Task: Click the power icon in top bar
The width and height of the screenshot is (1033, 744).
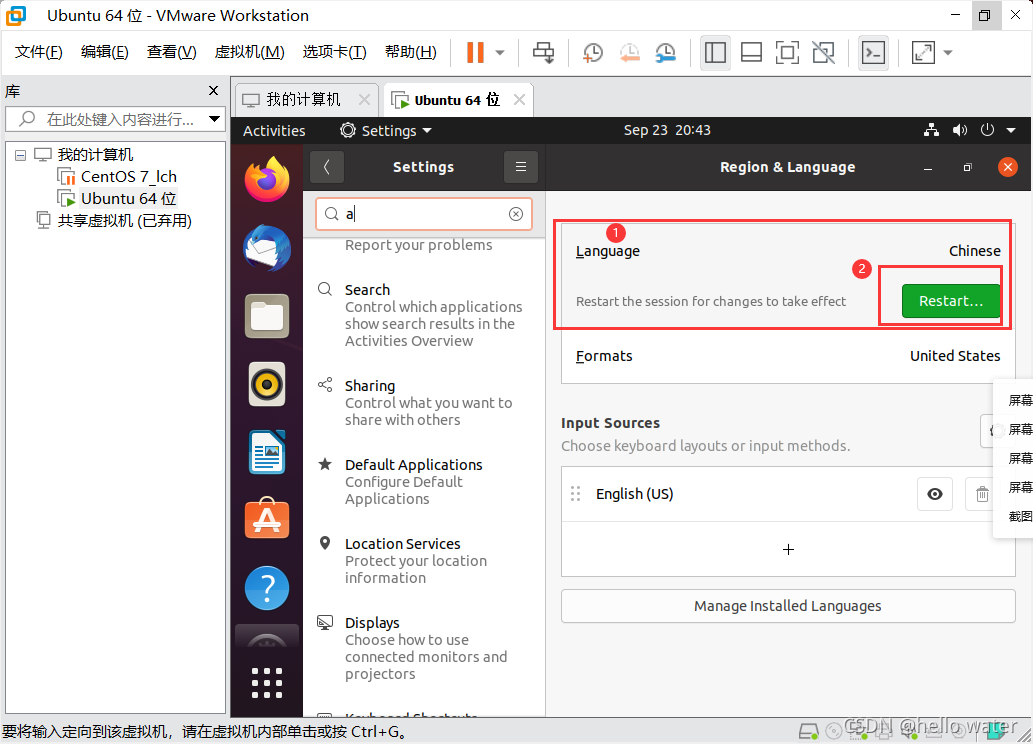Action: 987,130
